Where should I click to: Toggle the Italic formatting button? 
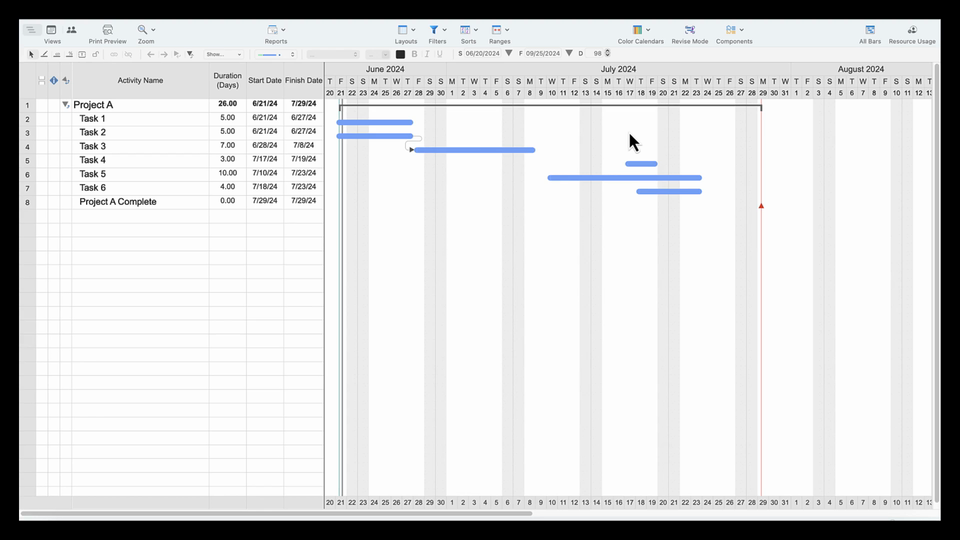coord(427,54)
